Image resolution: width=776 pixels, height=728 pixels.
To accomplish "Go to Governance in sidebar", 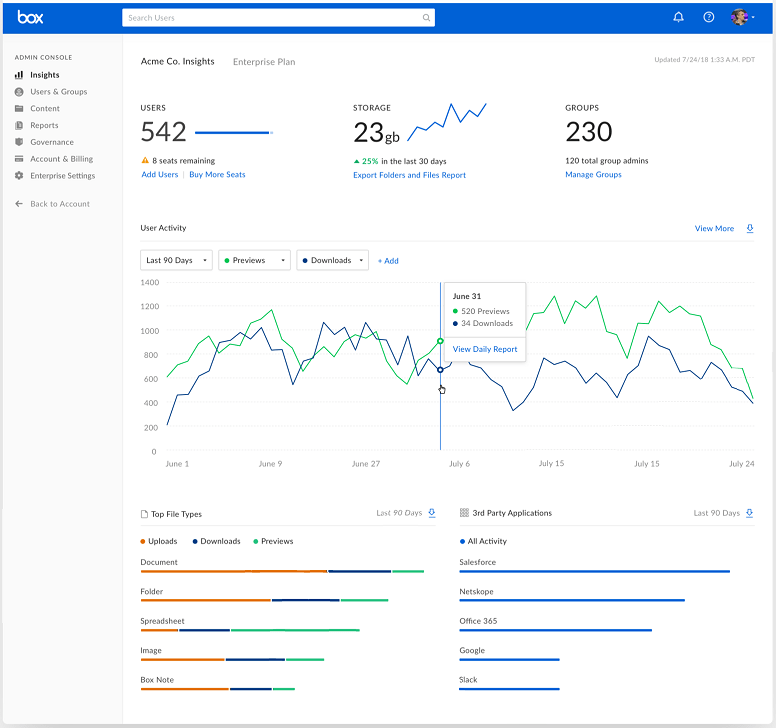I will 52,142.
